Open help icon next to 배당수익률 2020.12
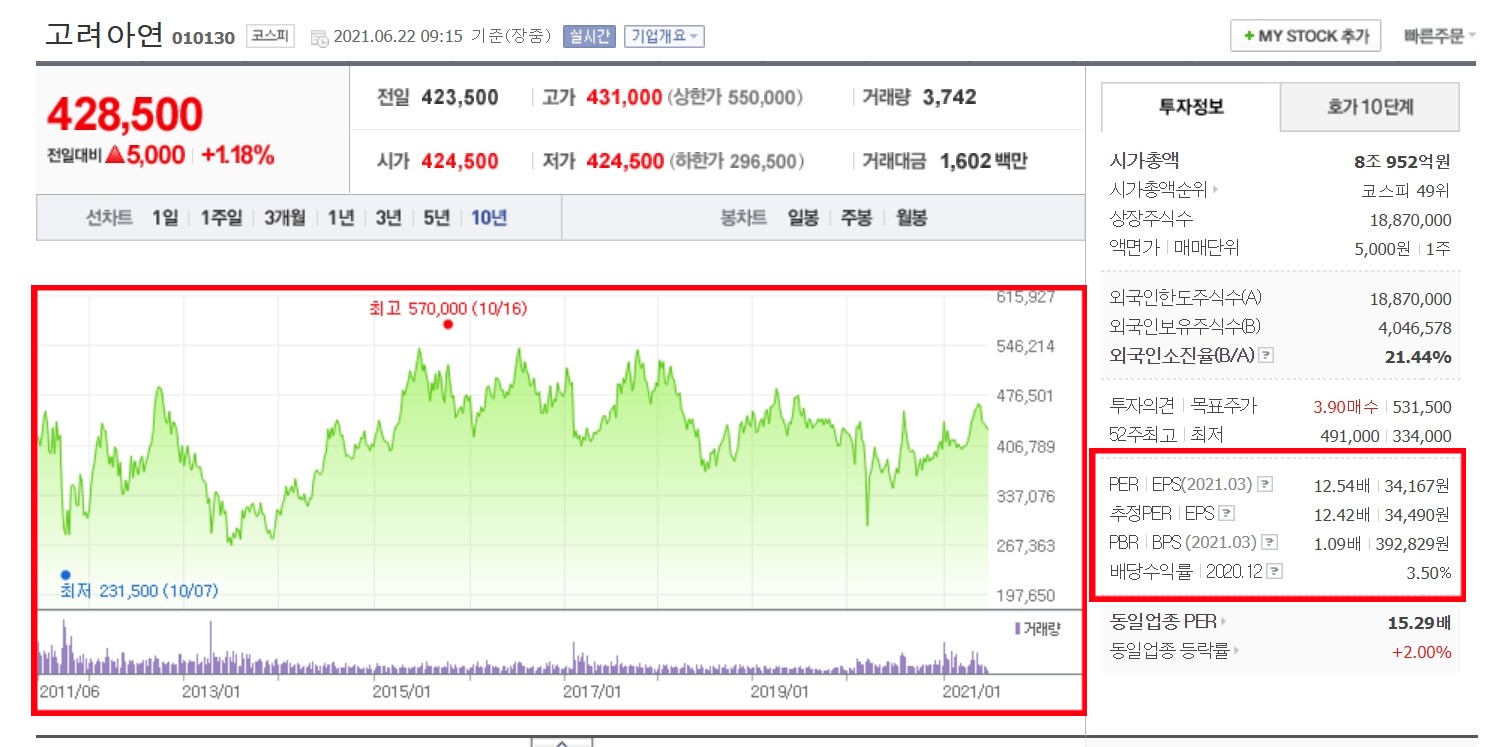1488x747 pixels. pos(1275,572)
